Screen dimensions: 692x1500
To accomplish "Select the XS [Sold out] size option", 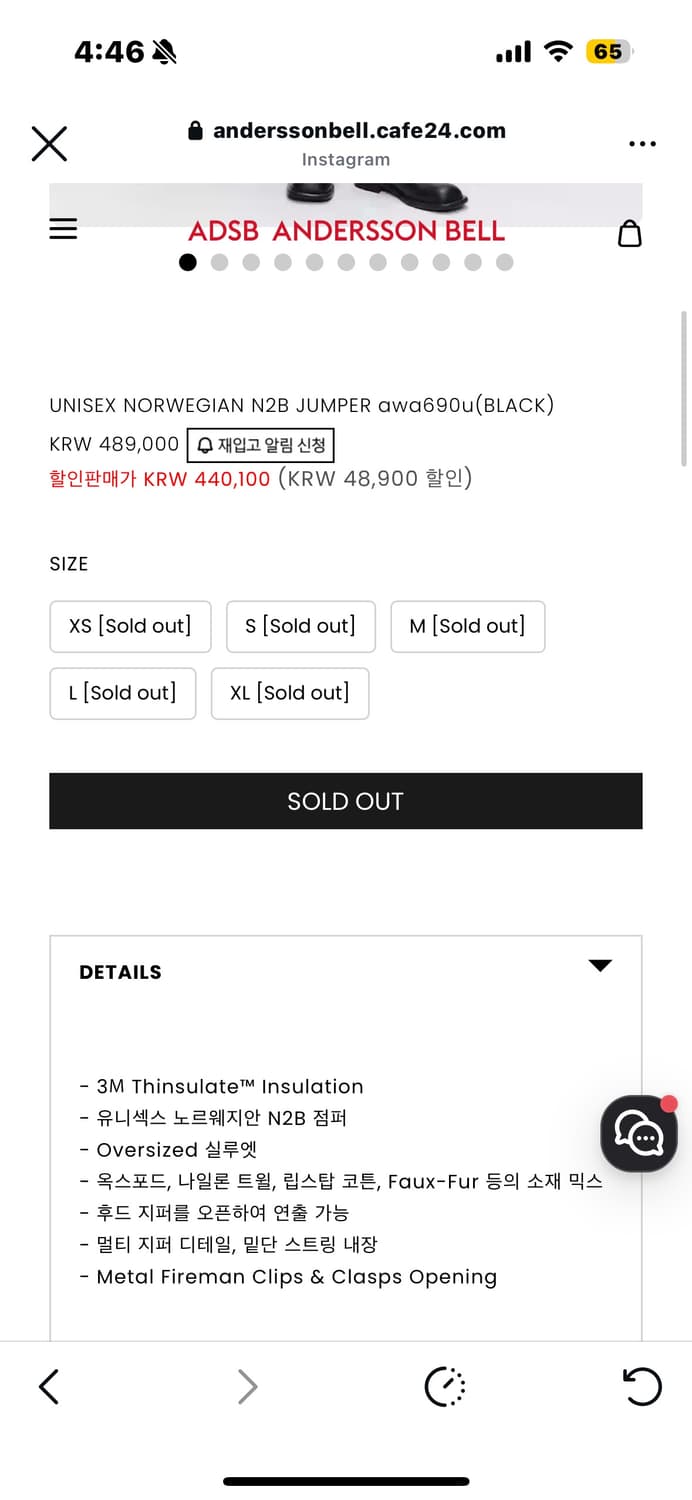I will tap(130, 626).
